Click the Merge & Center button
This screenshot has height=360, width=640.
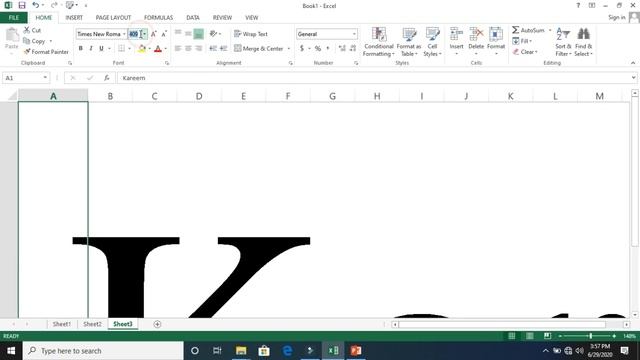tap(259, 49)
